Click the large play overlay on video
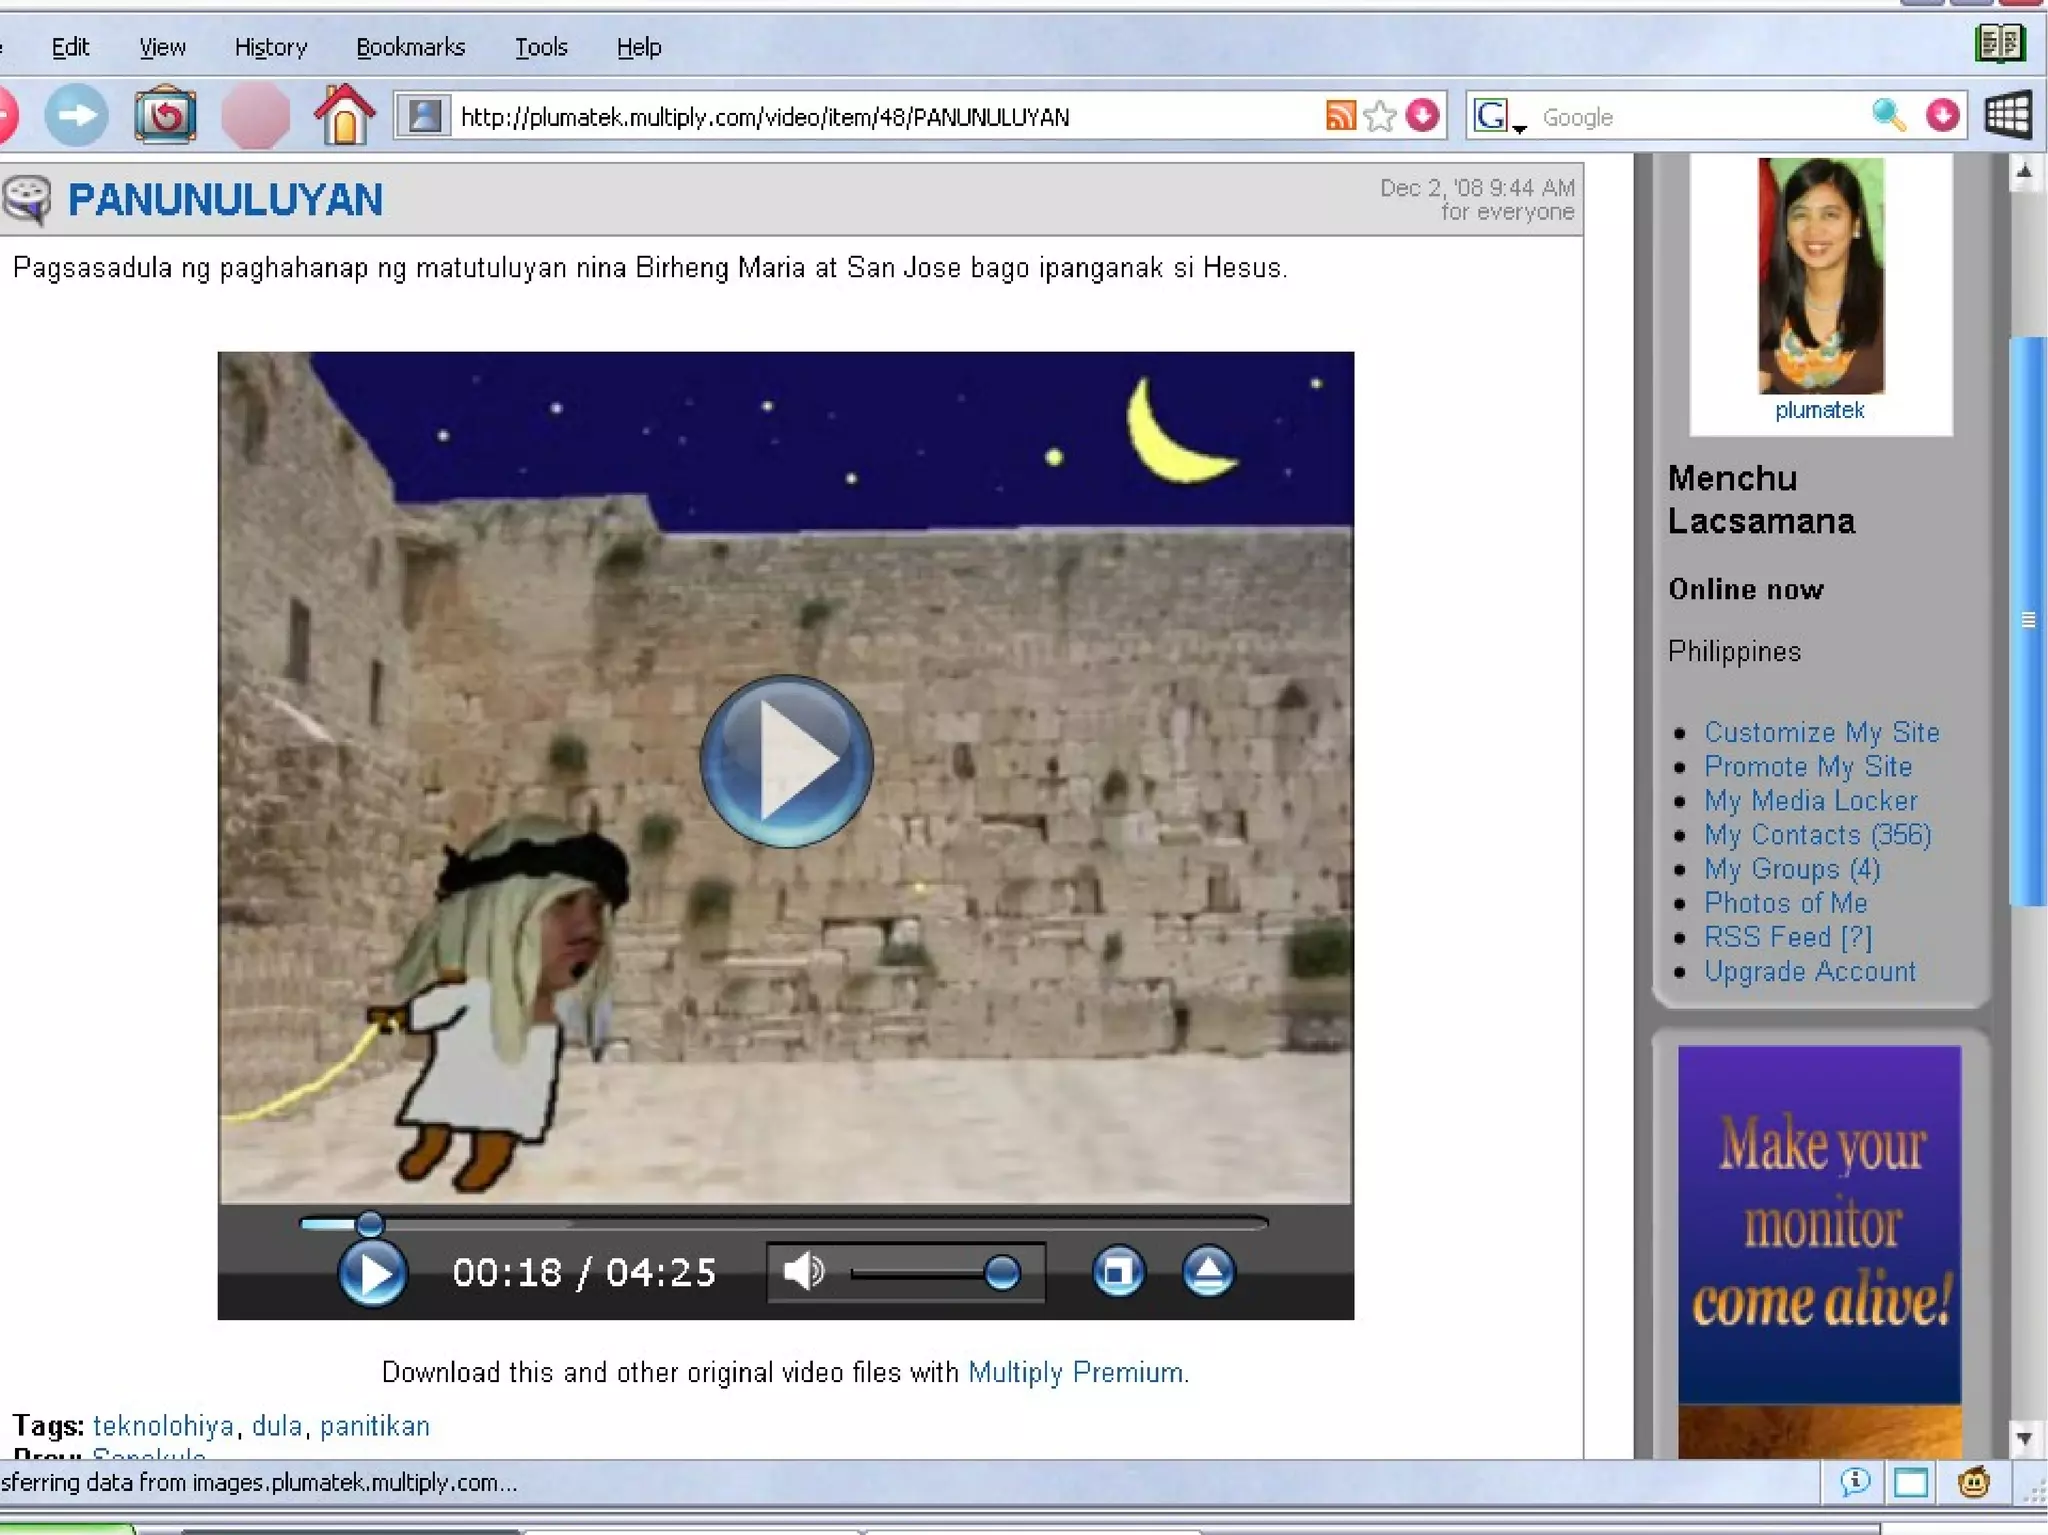 point(786,761)
